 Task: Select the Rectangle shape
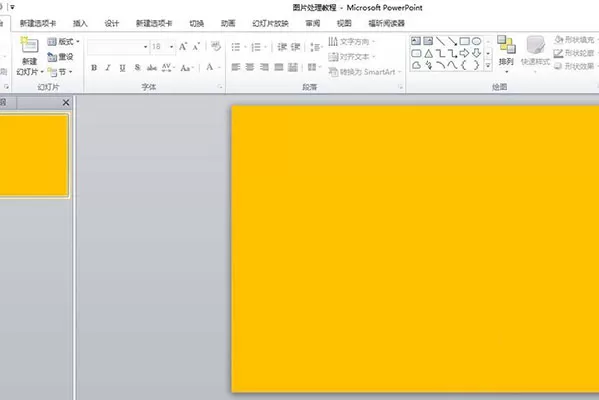tap(465, 41)
